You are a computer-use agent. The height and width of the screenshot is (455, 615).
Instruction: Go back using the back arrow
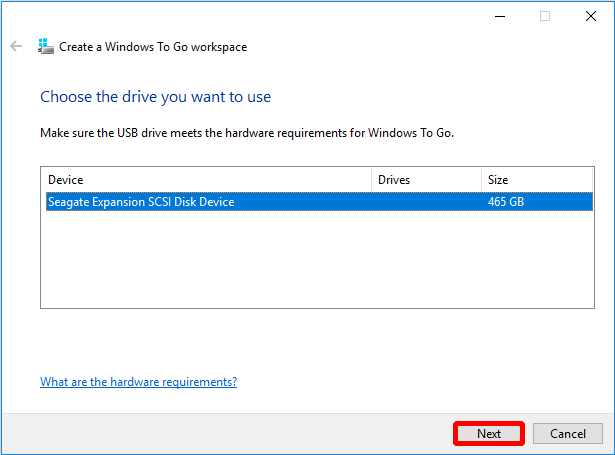click(16, 47)
